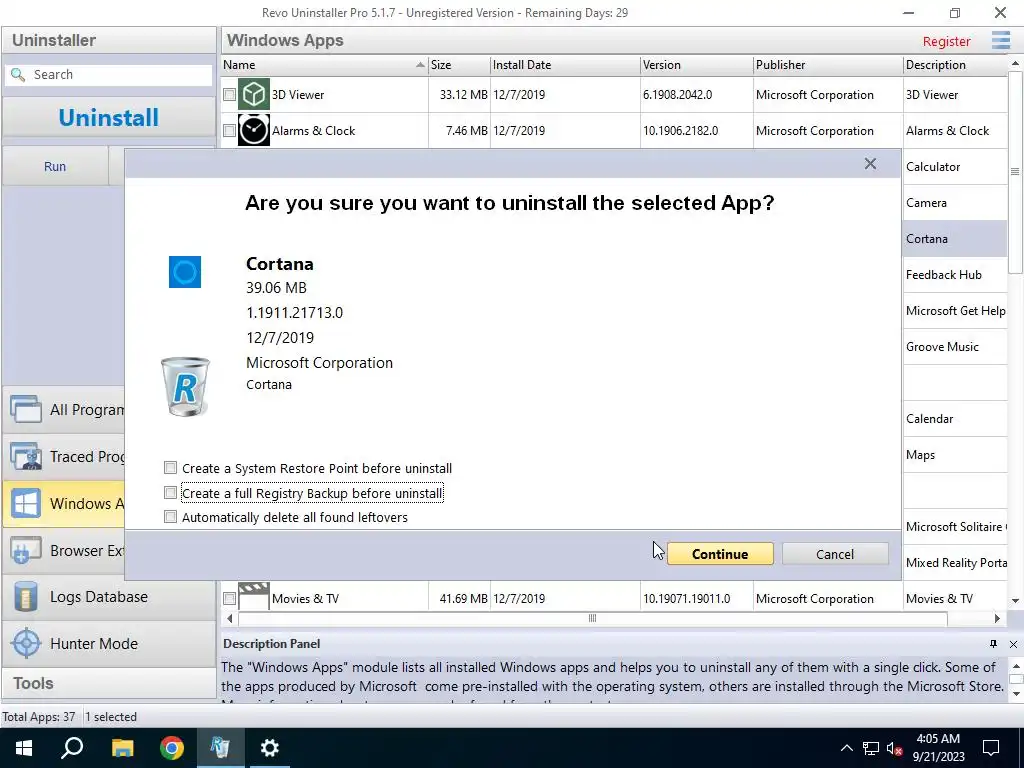Select the Cortana description cell
The width and height of the screenshot is (1024, 768).
(x=955, y=238)
